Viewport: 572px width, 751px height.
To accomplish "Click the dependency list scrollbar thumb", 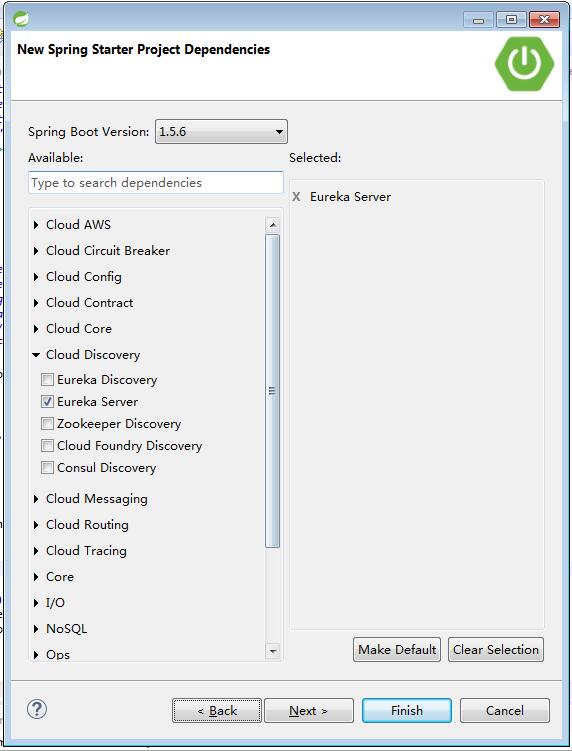I will tap(273, 390).
